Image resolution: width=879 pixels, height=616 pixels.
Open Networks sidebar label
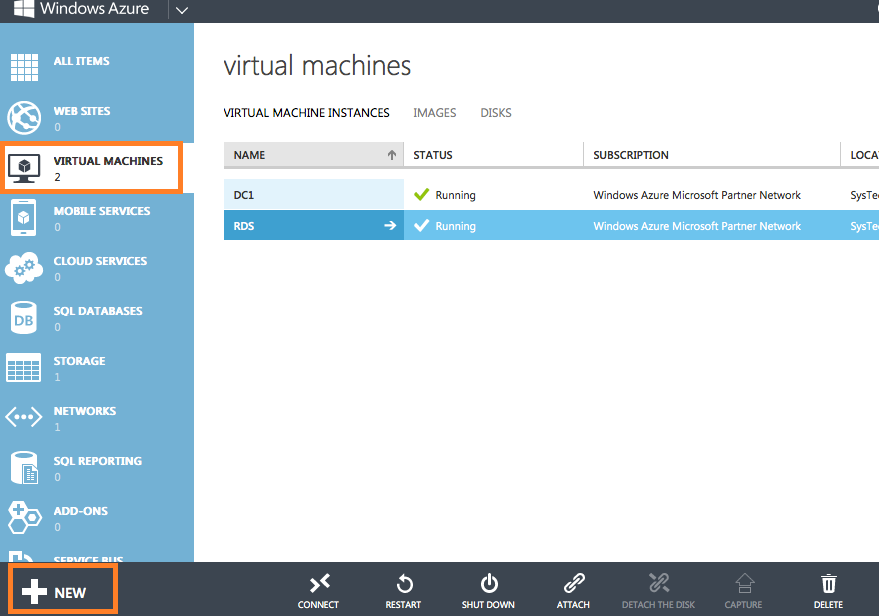pos(85,411)
